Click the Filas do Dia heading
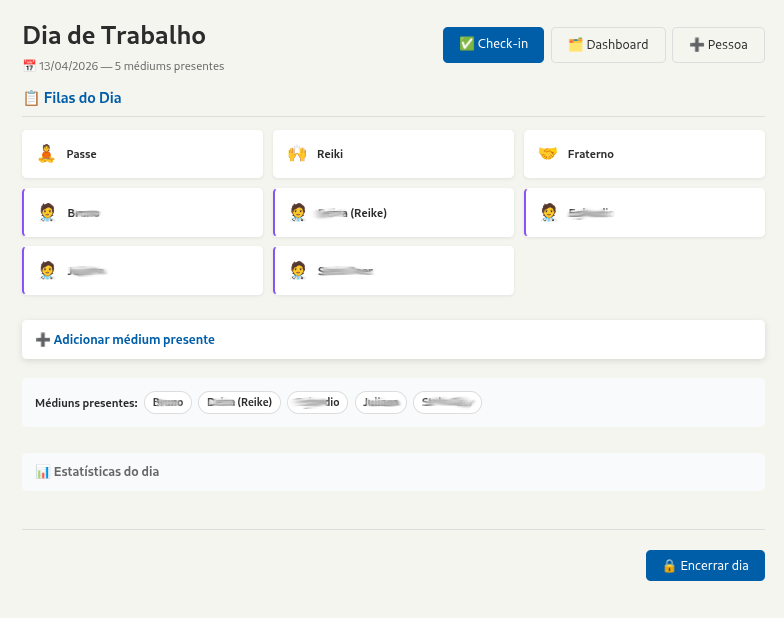The image size is (784, 618). pyautogui.click(x=82, y=98)
